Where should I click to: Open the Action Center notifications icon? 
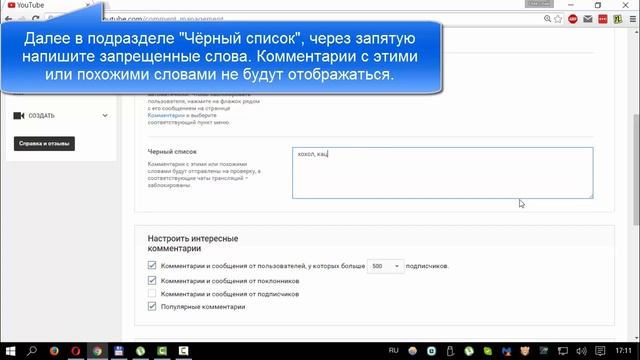tap(600, 351)
